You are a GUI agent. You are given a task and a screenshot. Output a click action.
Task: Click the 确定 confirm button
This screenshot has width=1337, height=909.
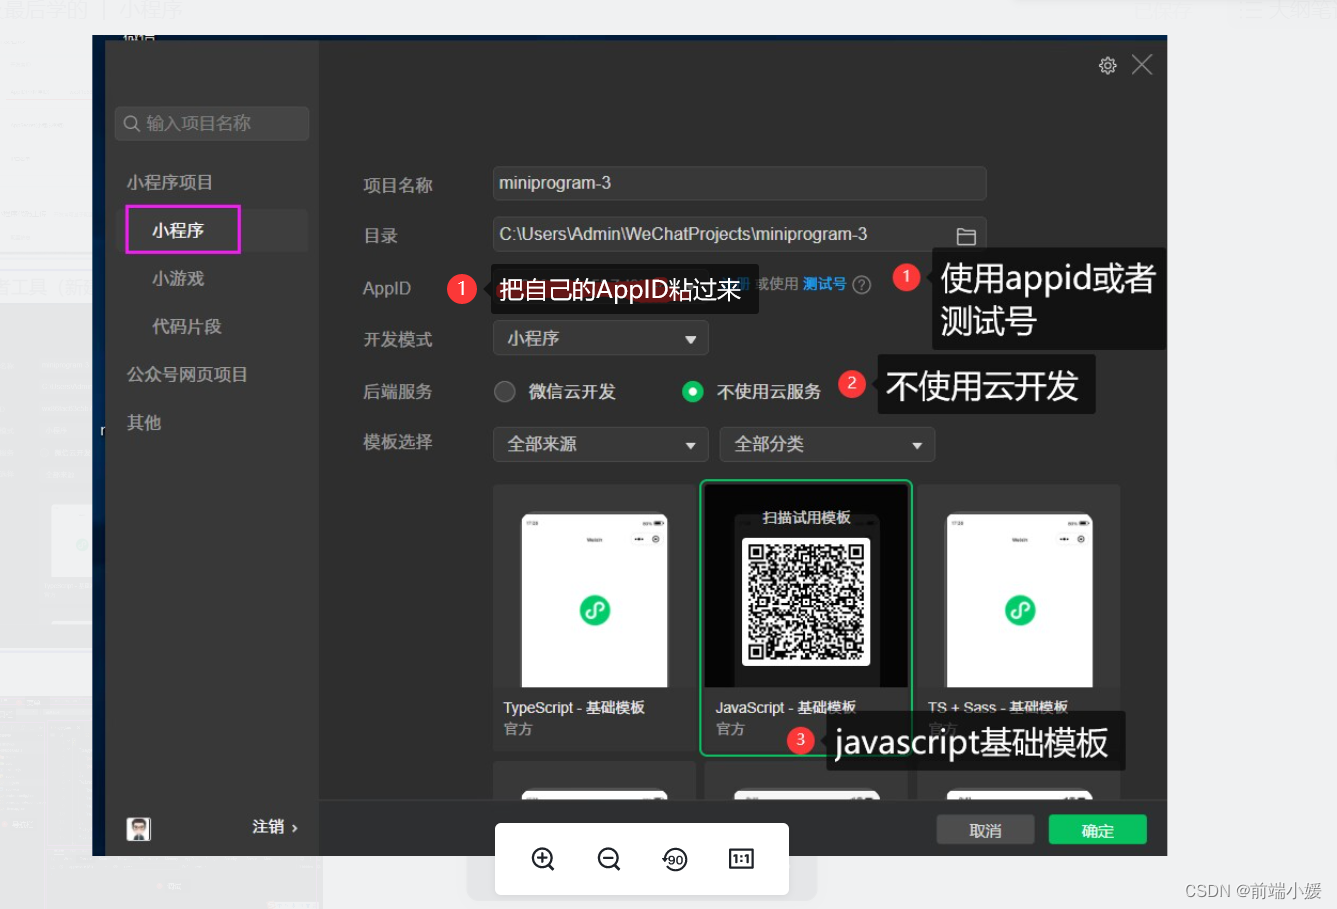[1098, 830]
